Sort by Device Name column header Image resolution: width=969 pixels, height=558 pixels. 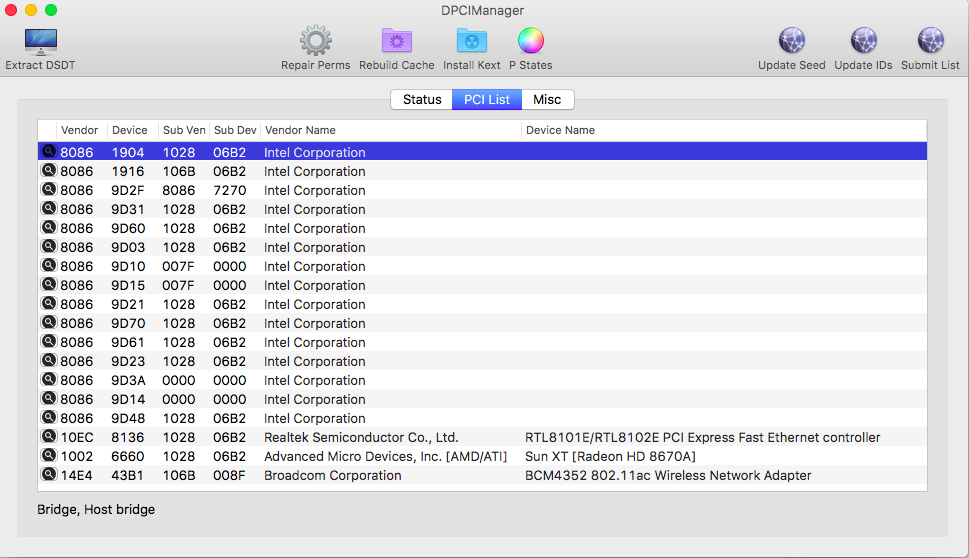pyautogui.click(x=560, y=130)
